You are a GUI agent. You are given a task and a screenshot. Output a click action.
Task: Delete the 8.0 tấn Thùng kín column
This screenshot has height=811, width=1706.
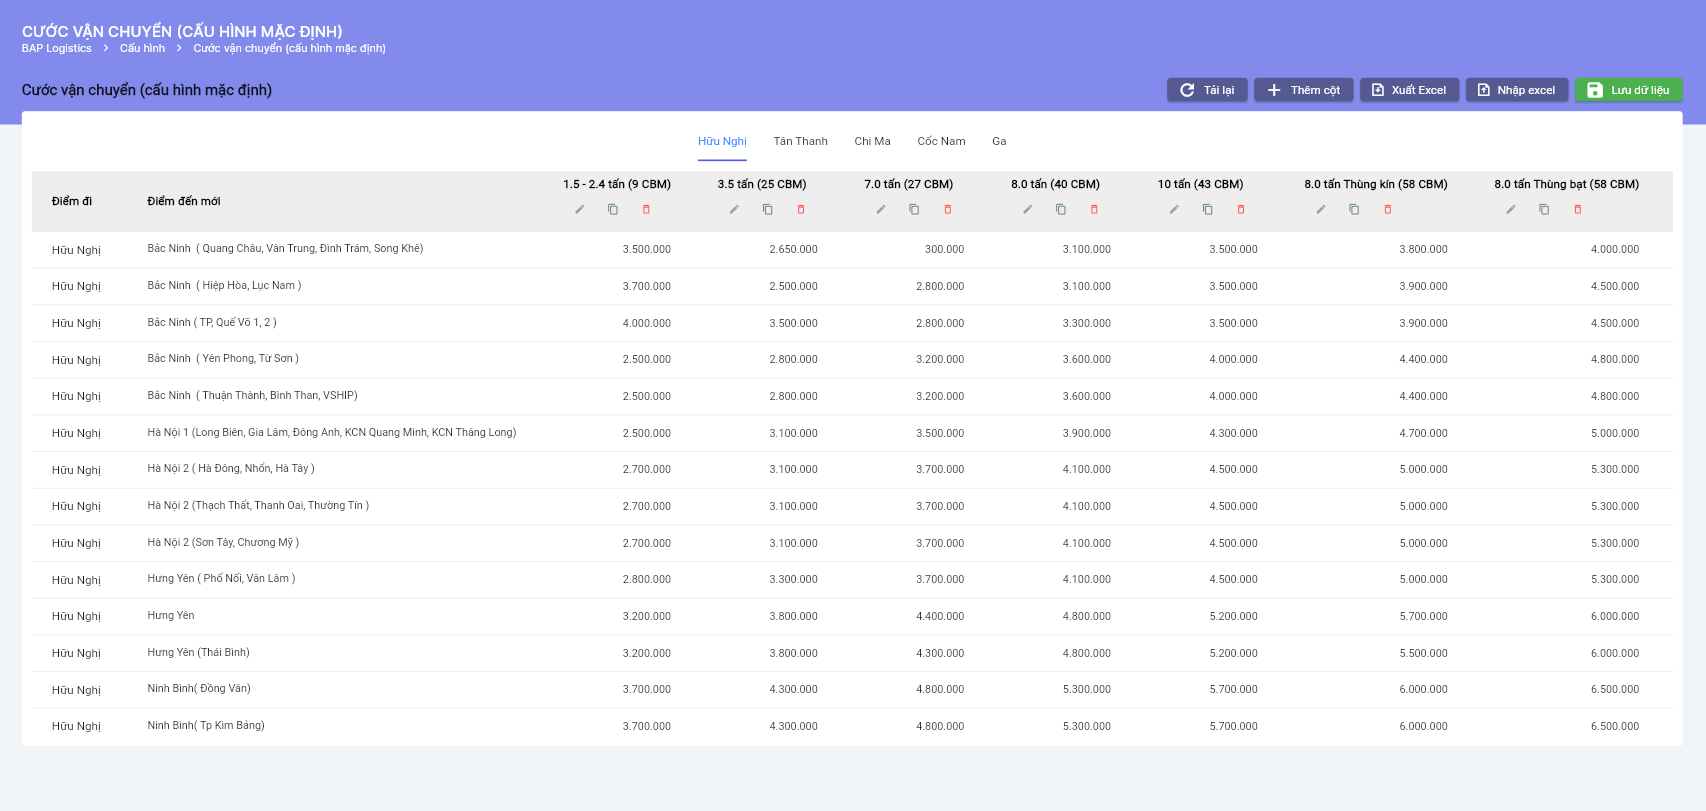(1388, 209)
